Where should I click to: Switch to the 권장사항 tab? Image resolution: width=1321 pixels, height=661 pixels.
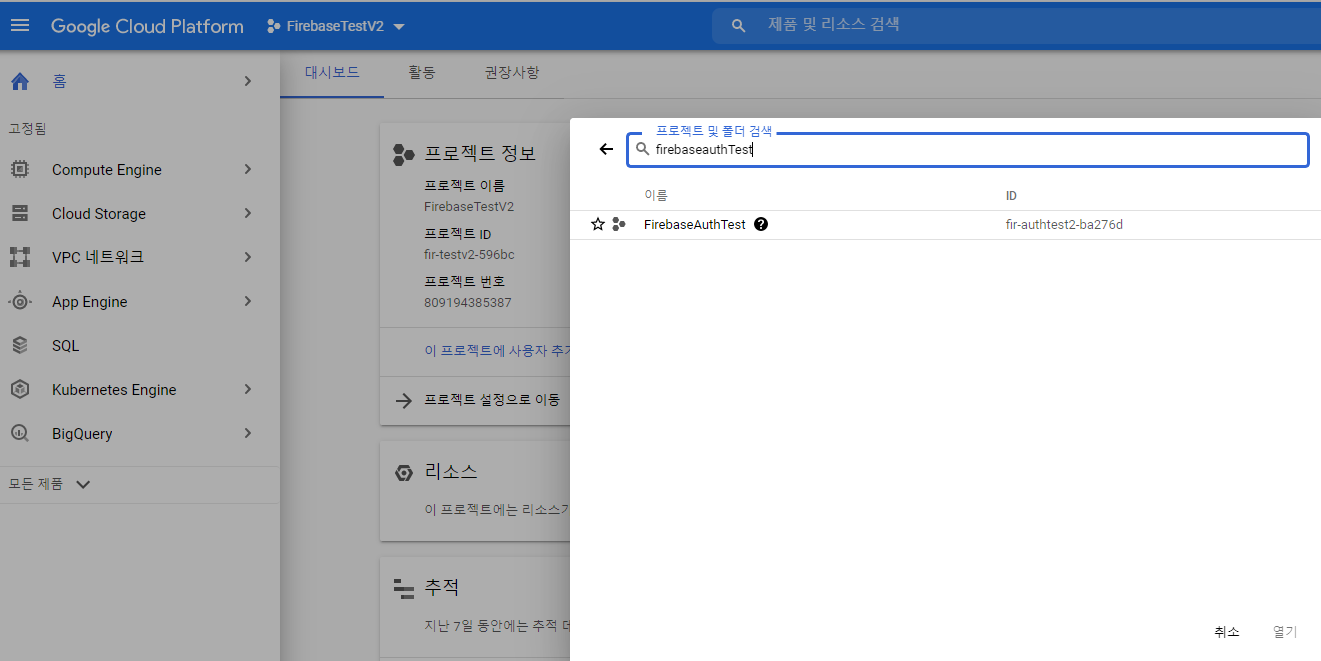coord(512,73)
